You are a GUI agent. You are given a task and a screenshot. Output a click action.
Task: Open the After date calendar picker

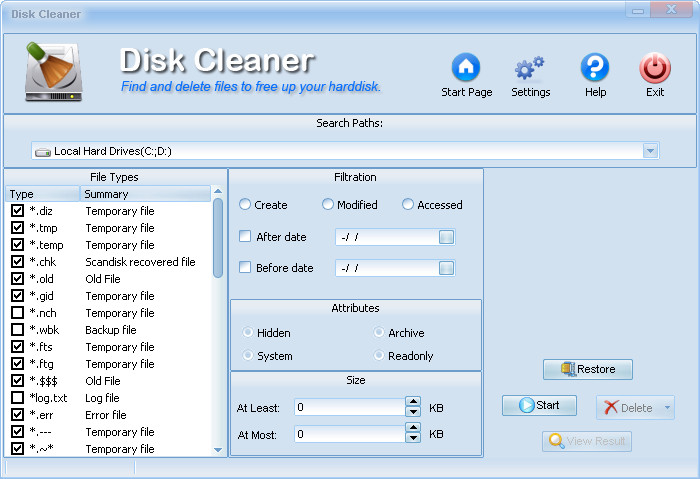(x=446, y=237)
